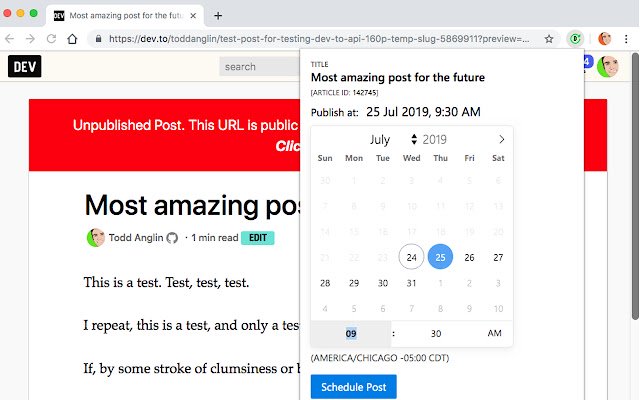This screenshot has height=400, width=640.
Task: Select July 24 in calendar
Action: (x=411, y=257)
